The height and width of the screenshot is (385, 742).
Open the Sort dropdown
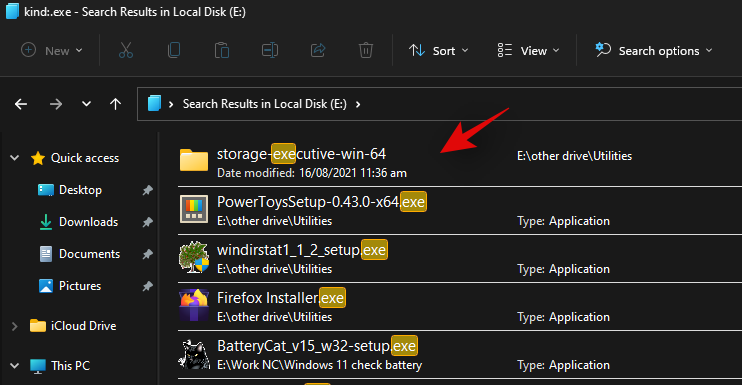pos(439,51)
